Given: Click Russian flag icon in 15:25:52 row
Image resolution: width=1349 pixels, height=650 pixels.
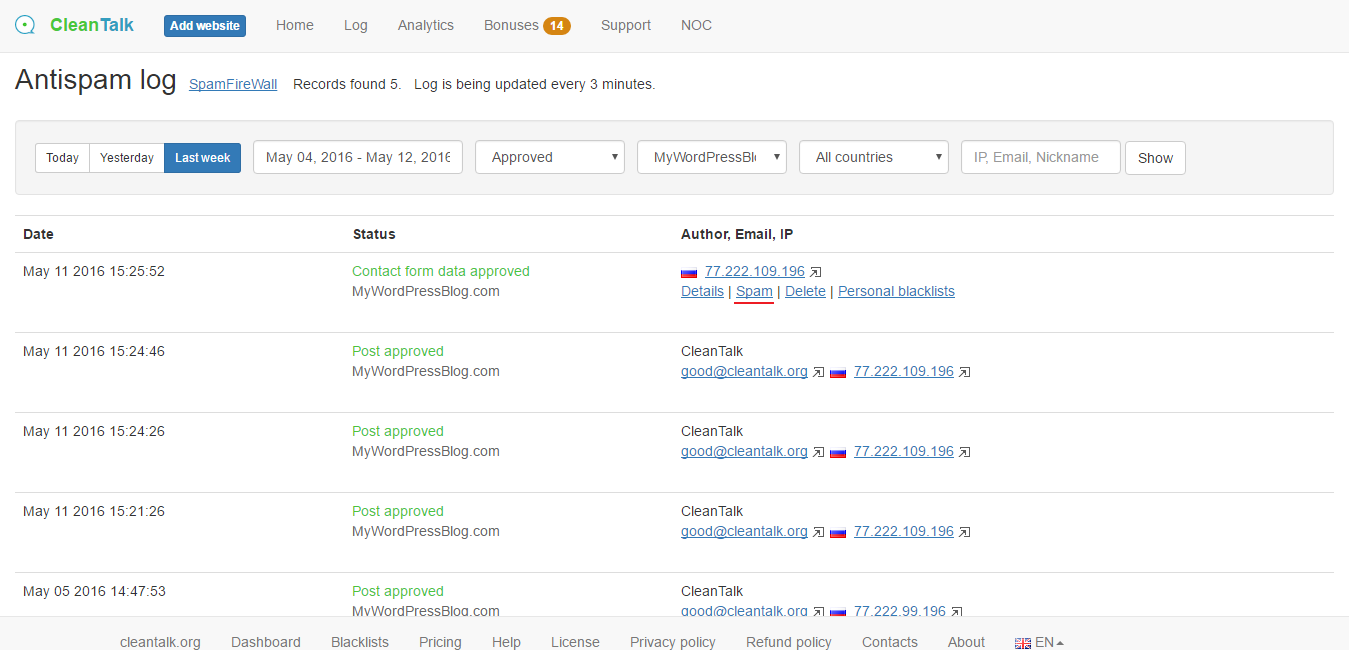Looking at the screenshot, I should tap(689, 272).
